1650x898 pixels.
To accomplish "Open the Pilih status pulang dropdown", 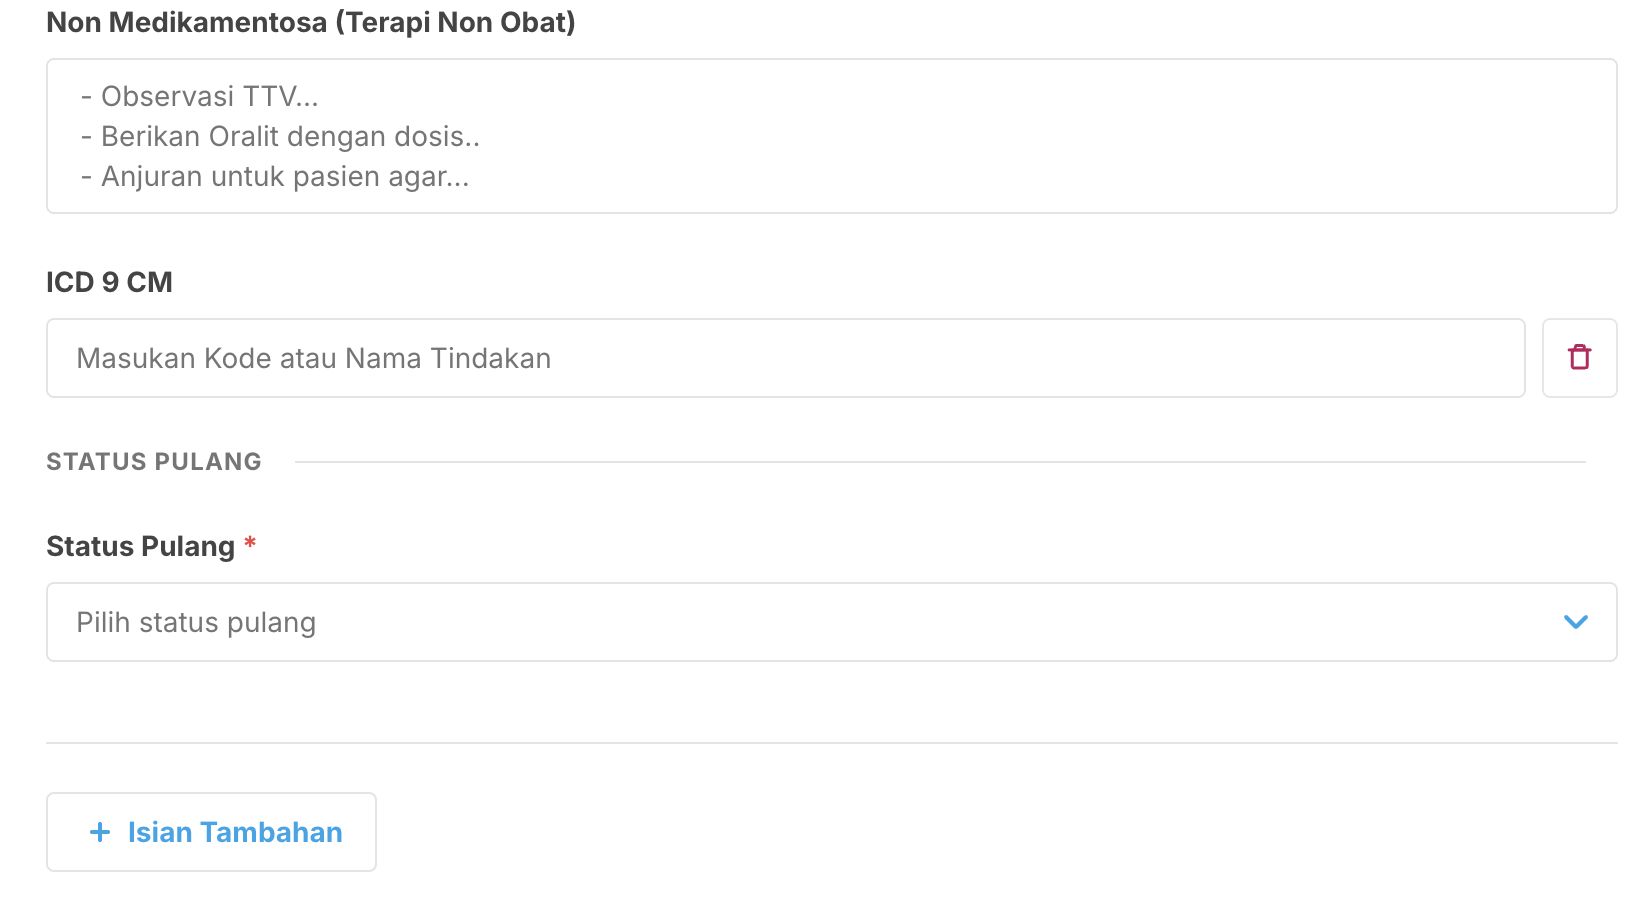I will tap(830, 622).
